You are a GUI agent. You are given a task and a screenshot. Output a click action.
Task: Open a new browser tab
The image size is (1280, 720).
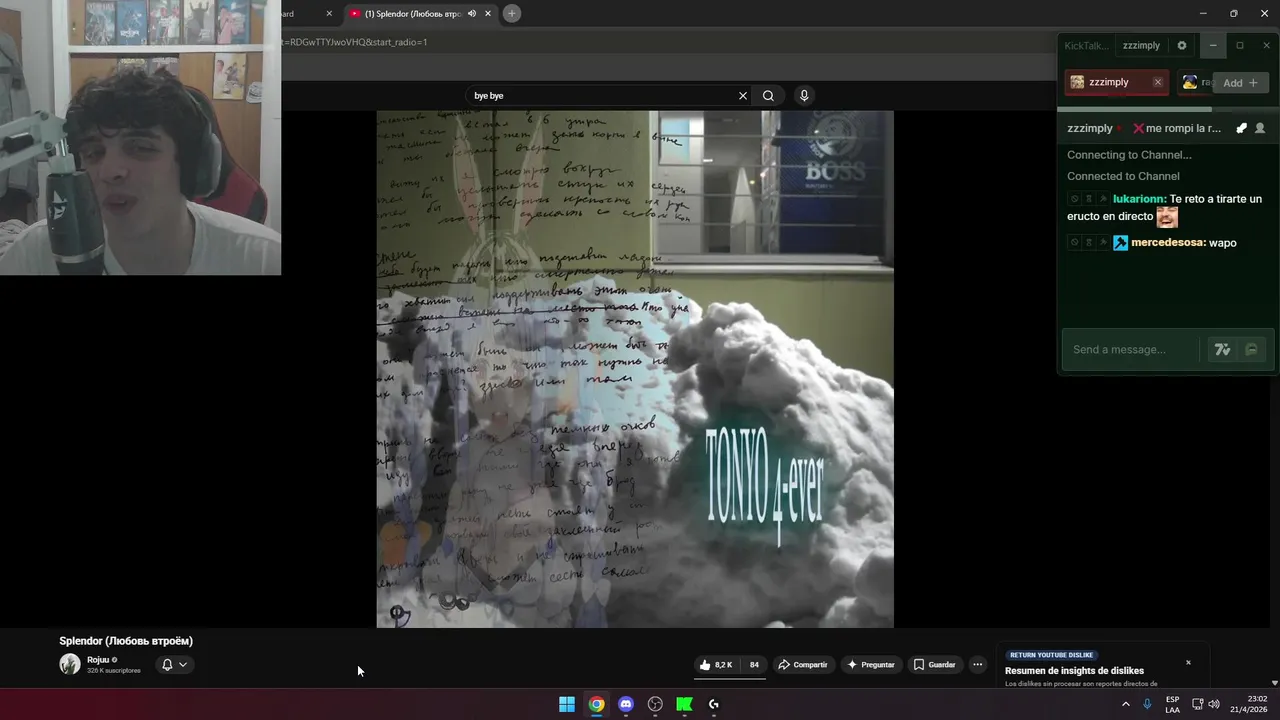pyautogui.click(x=511, y=14)
